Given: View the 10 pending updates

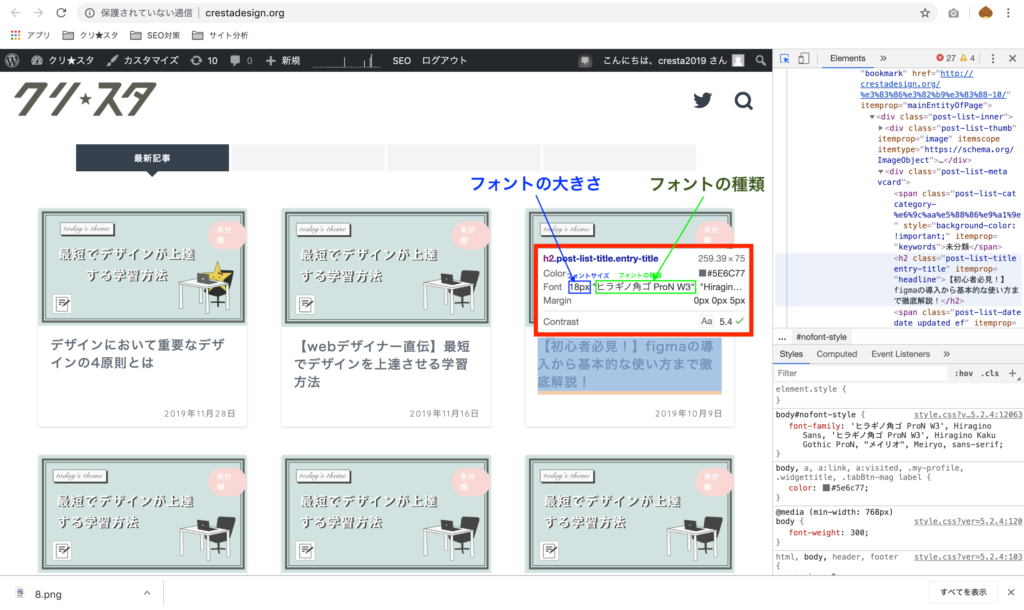Looking at the screenshot, I should [x=204, y=61].
